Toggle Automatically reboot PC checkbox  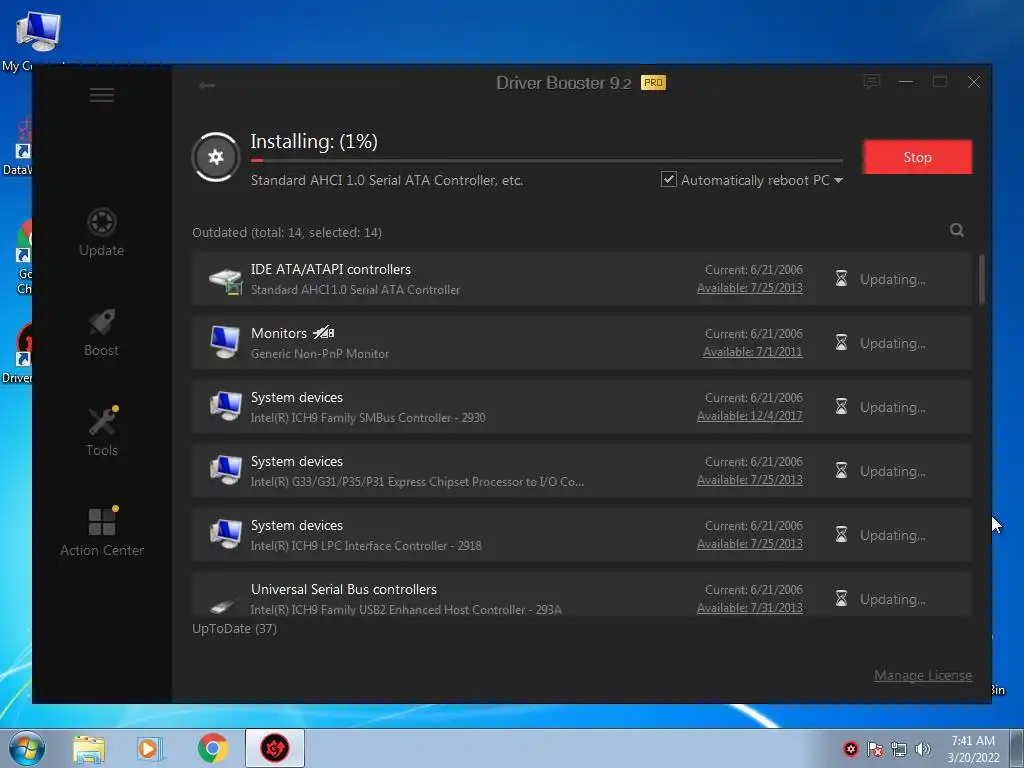click(x=668, y=179)
